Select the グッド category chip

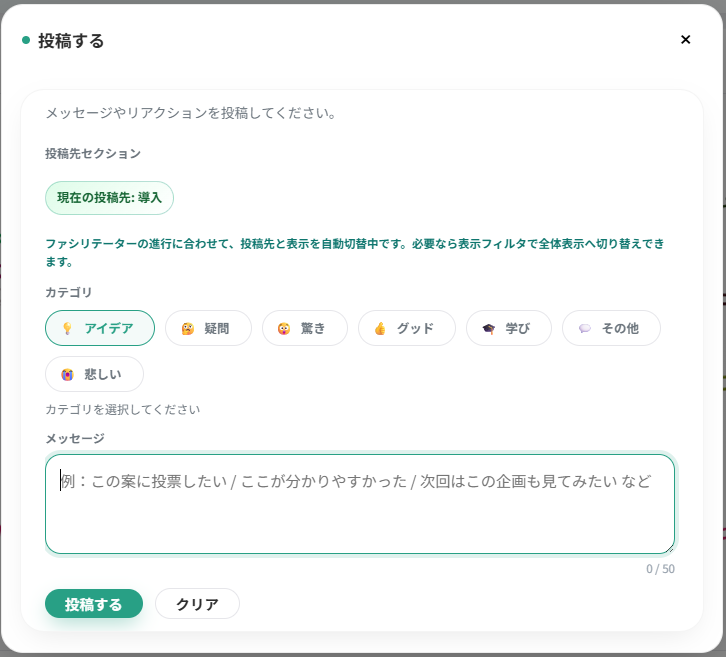407,328
